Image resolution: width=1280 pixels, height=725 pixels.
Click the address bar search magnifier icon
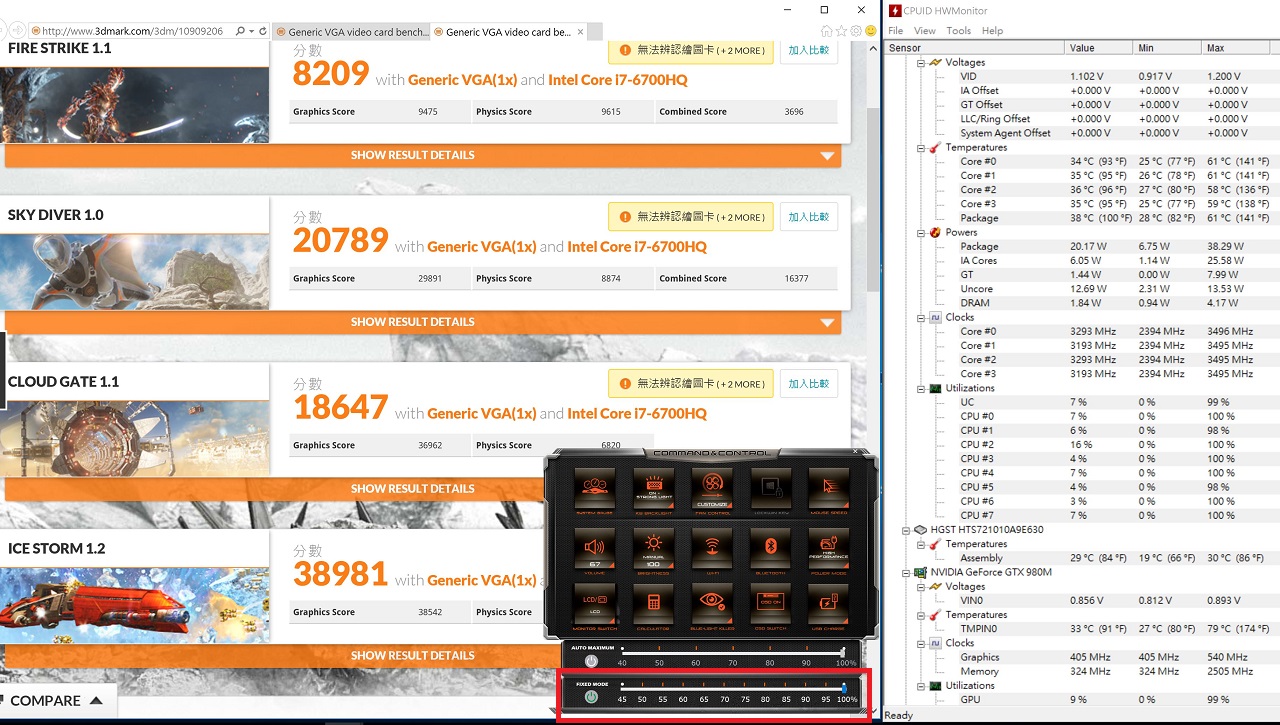coord(240,31)
